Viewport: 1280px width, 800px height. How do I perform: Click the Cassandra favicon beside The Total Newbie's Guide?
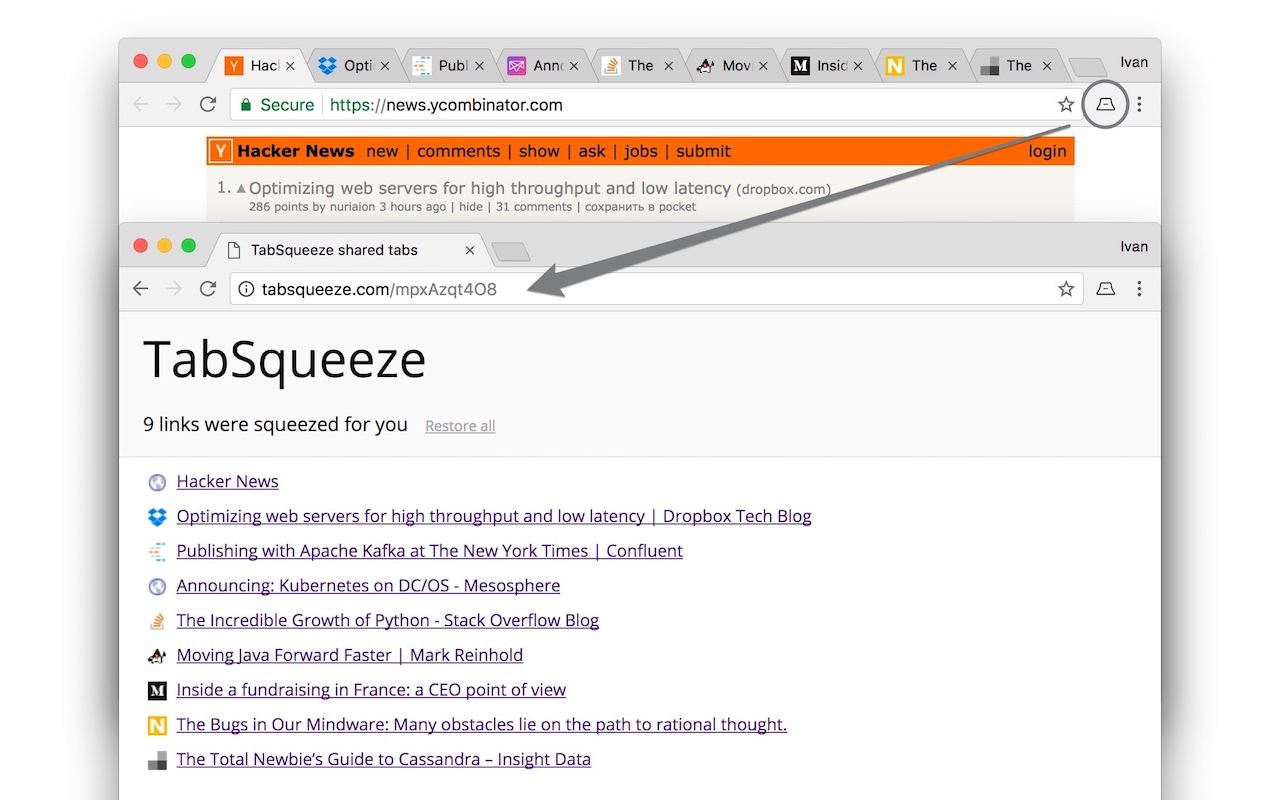[157, 760]
